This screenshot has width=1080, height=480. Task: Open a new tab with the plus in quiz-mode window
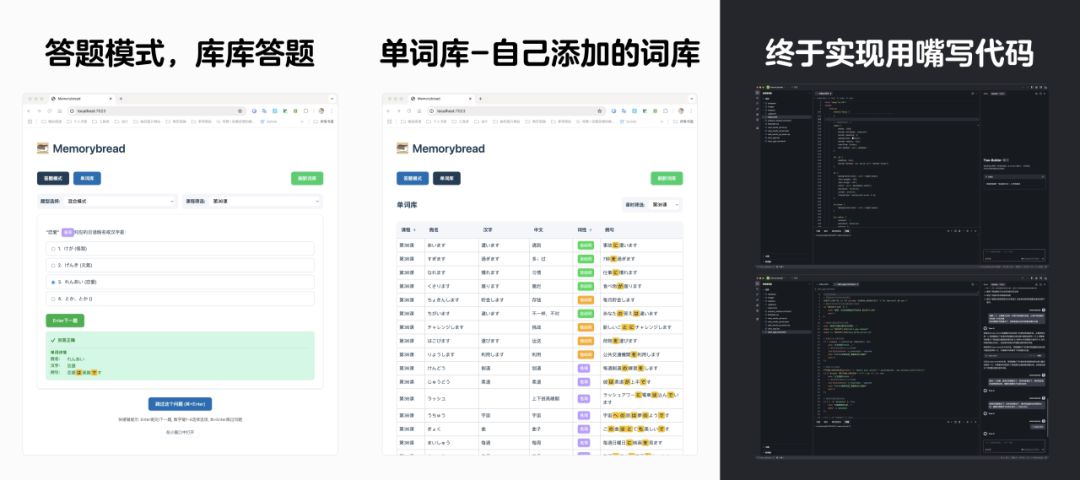click(121, 98)
